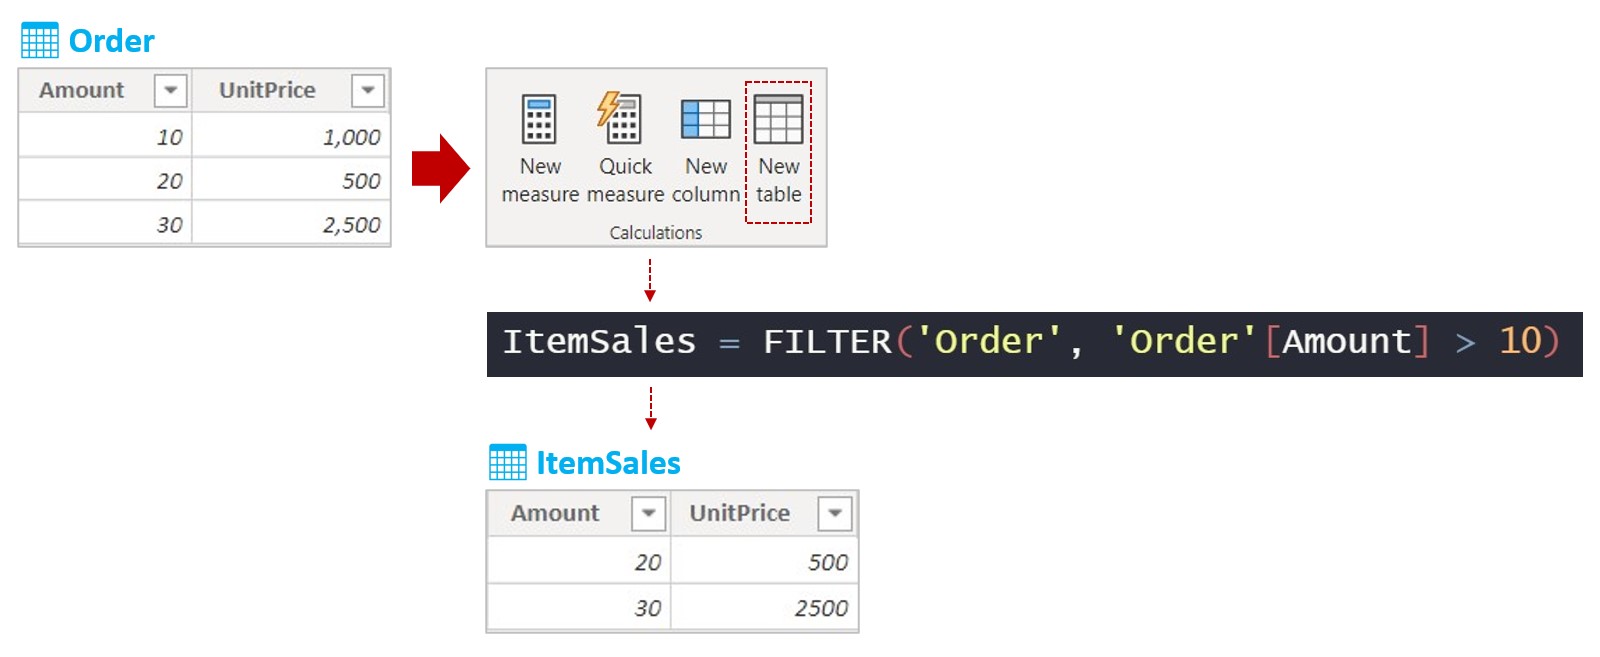
Task: Click the ItemSales table grid icon
Action: coord(507,463)
